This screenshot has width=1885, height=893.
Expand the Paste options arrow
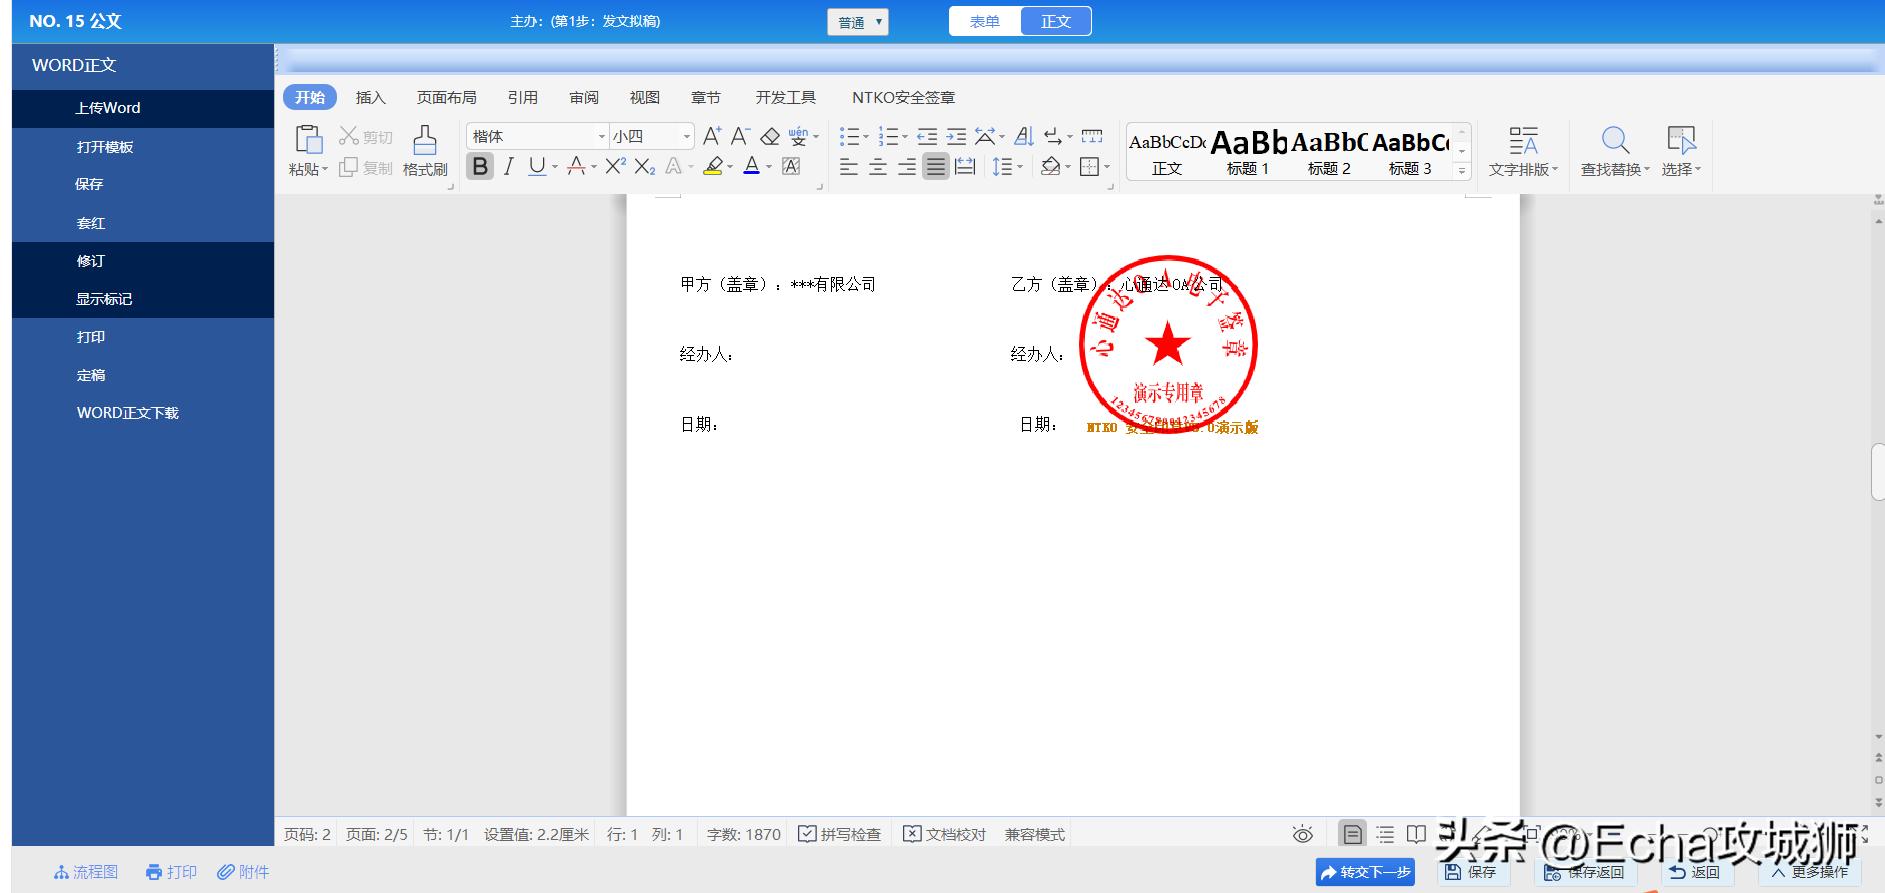(324, 169)
